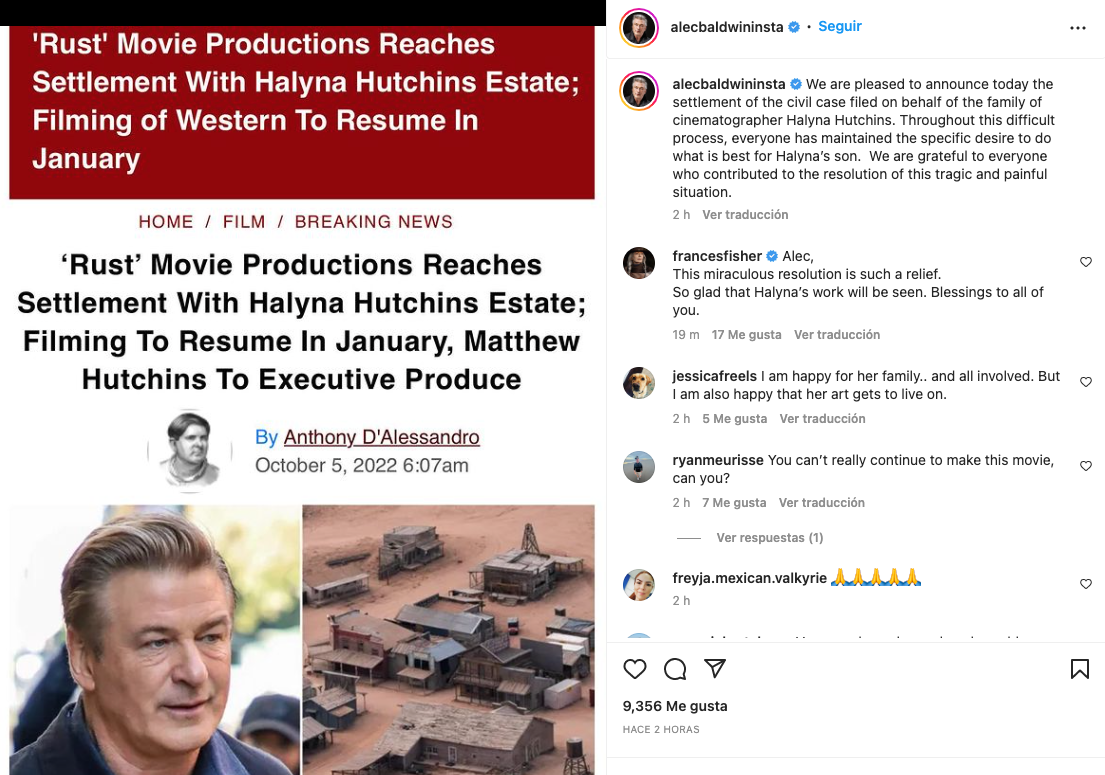The width and height of the screenshot is (1105, 775).
Task: Open the comment bubble icon
Action: click(x=675, y=669)
